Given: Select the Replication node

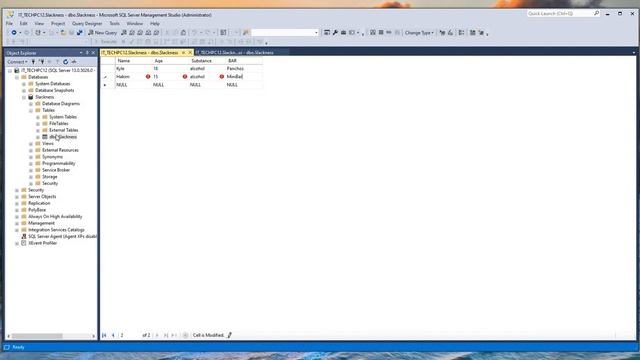Looking at the screenshot, I should coord(39,203).
